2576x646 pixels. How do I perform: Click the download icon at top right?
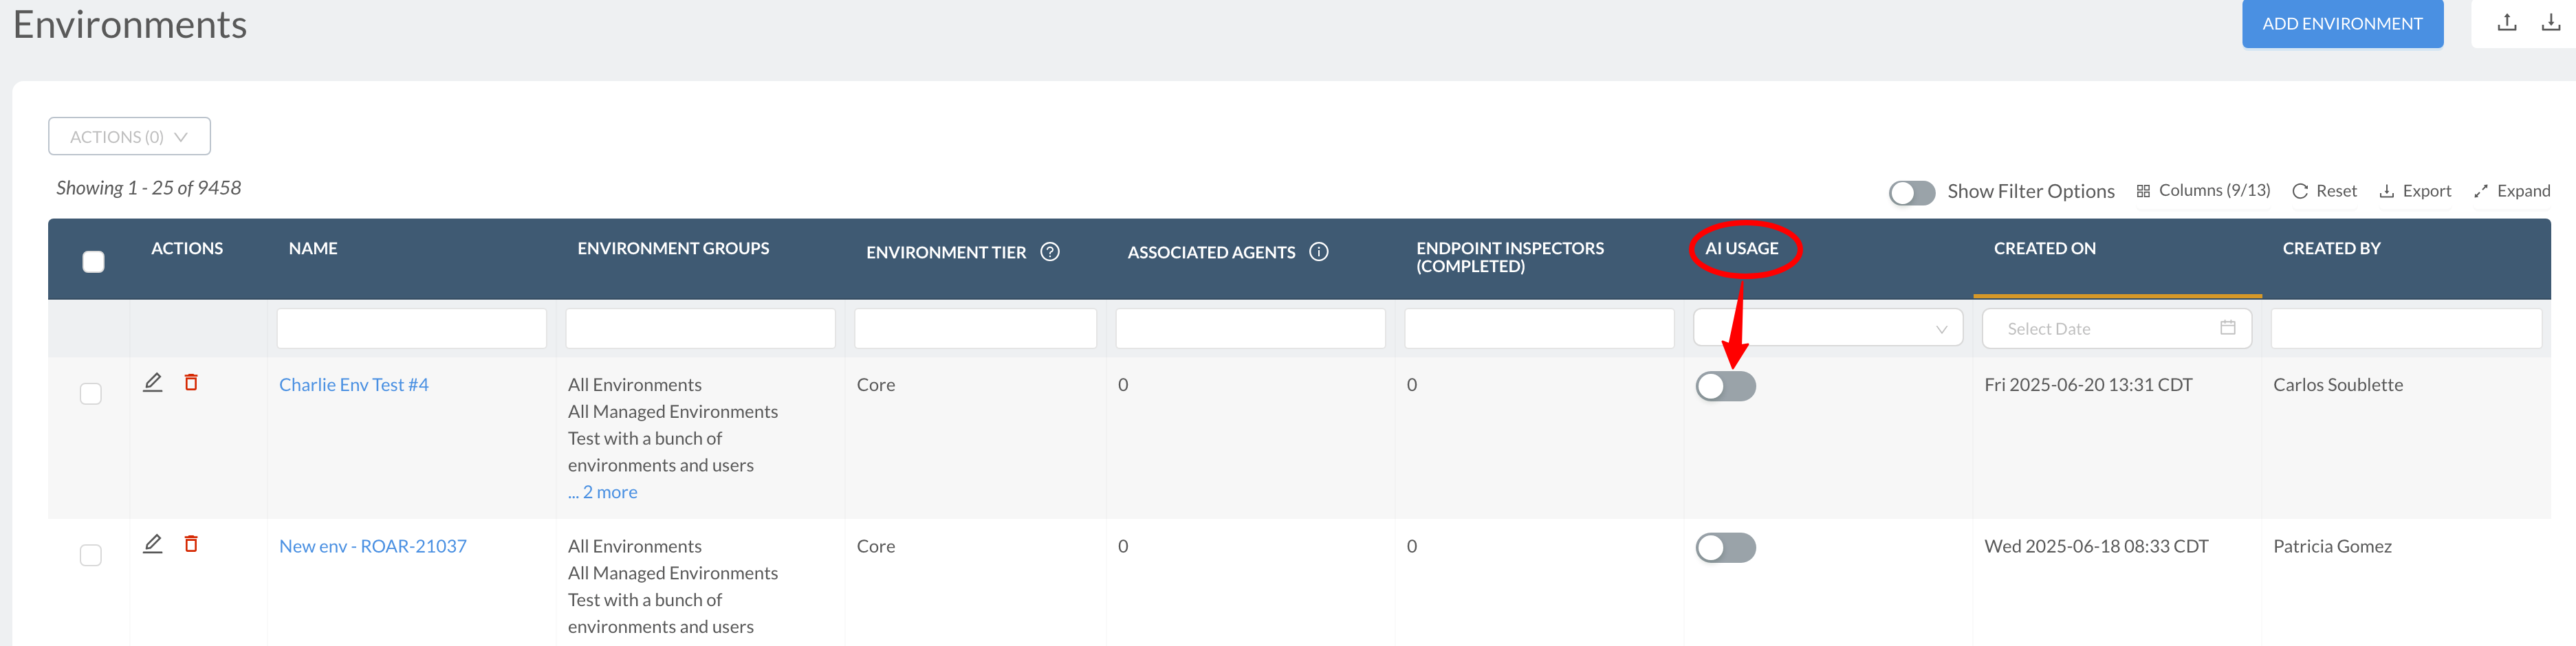[2550, 22]
